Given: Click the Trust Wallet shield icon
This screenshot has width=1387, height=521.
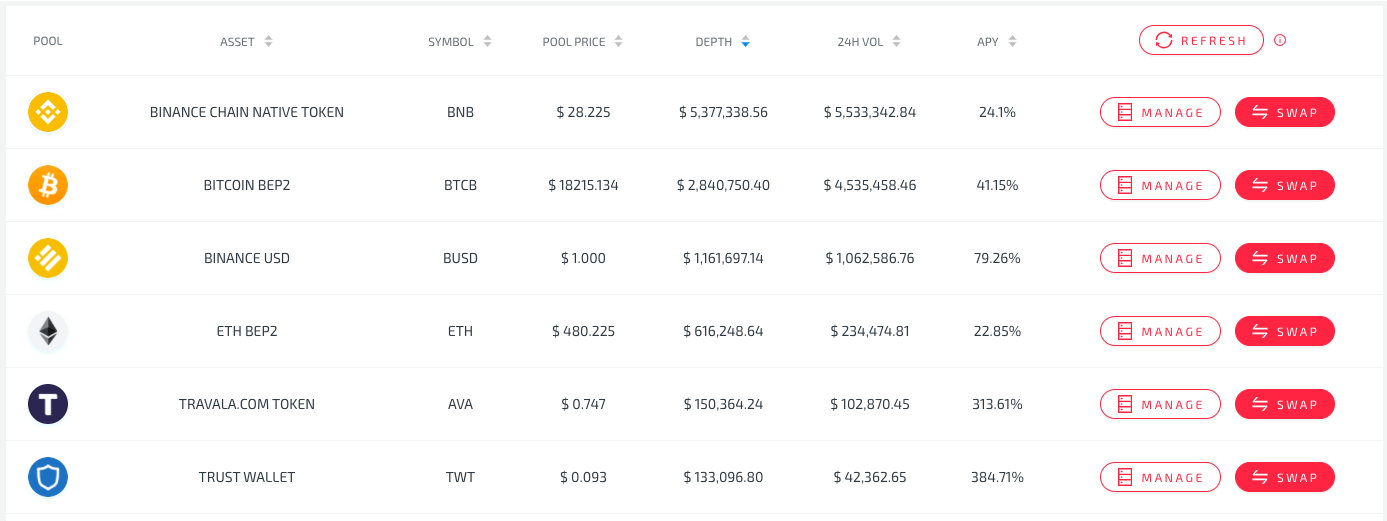Looking at the screenshot, I should pyautogui.click(x=48, y=477).
